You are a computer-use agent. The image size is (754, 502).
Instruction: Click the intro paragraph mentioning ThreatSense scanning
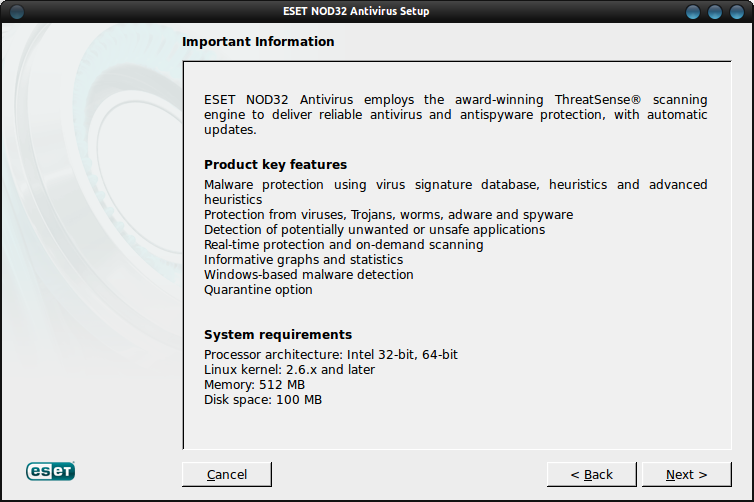coord(455,115)
